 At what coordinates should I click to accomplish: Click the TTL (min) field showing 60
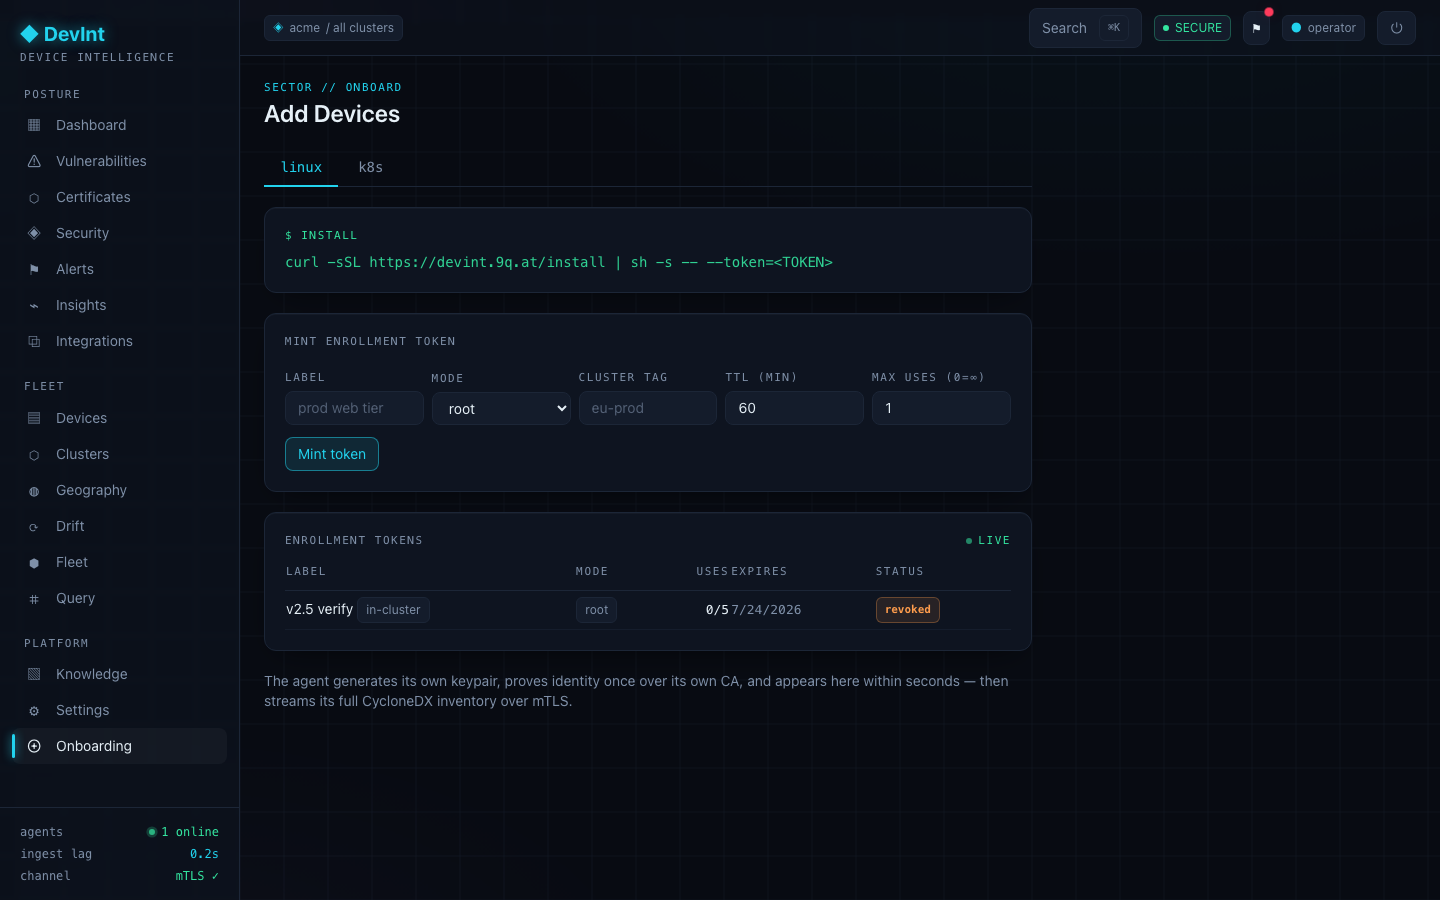click(794, 408)
